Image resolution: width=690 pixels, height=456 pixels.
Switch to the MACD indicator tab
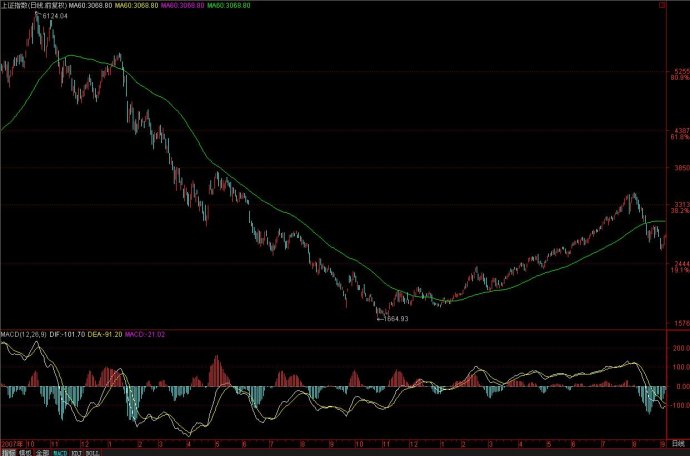tap(61, 452)
